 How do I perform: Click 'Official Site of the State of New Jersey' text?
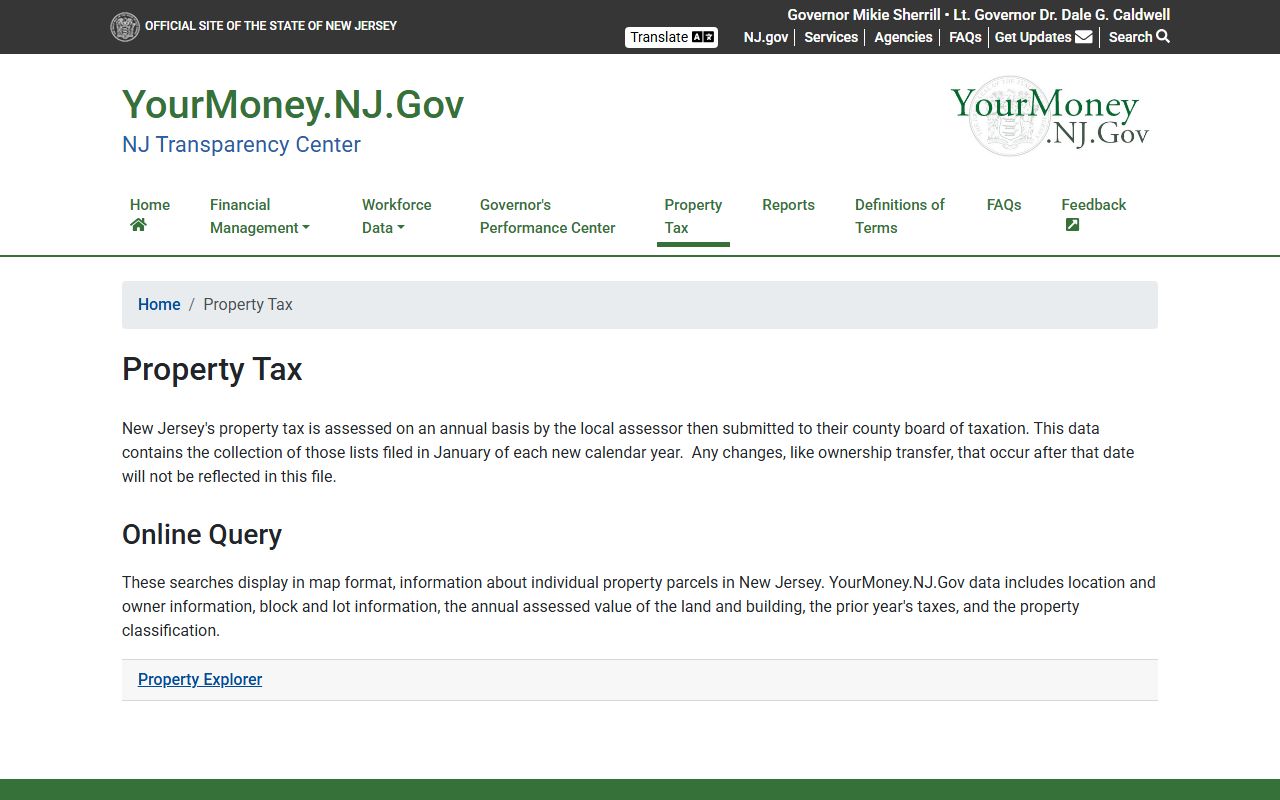tap(271, 26)
